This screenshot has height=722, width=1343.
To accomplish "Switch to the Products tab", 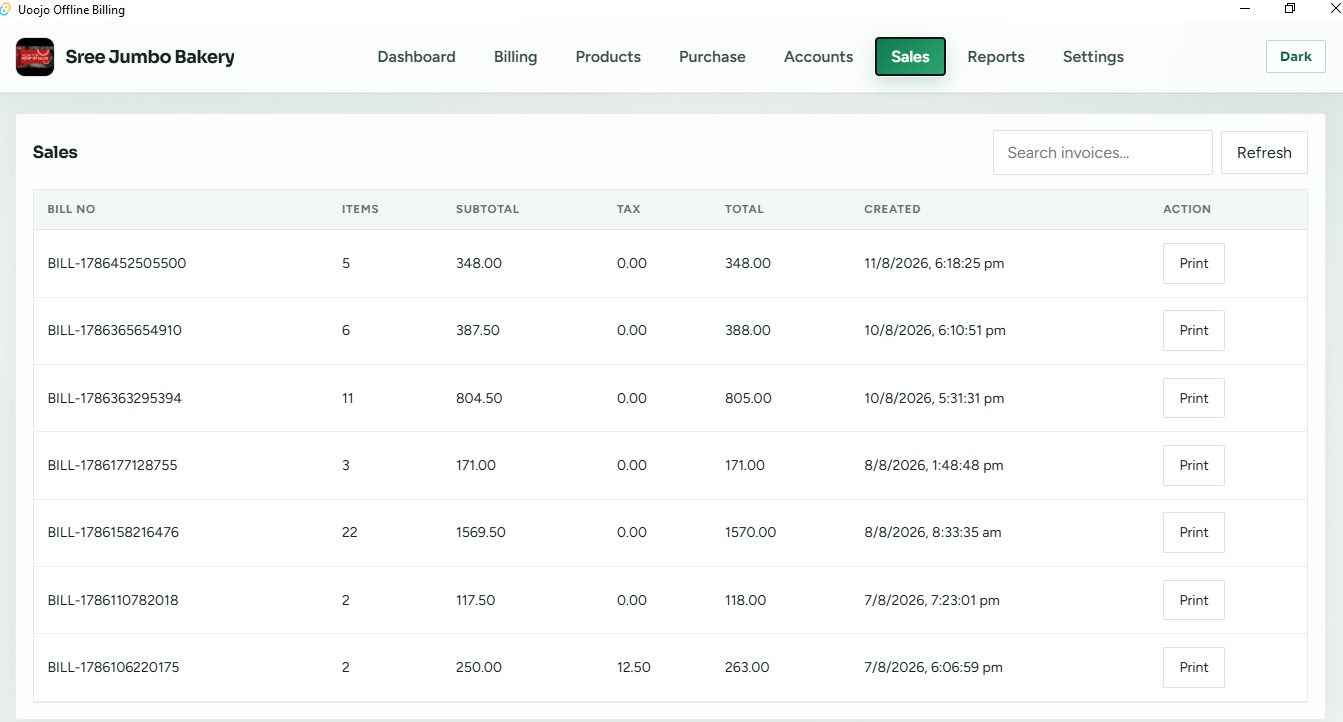I will pyautogui.click(x=608, y=57).
